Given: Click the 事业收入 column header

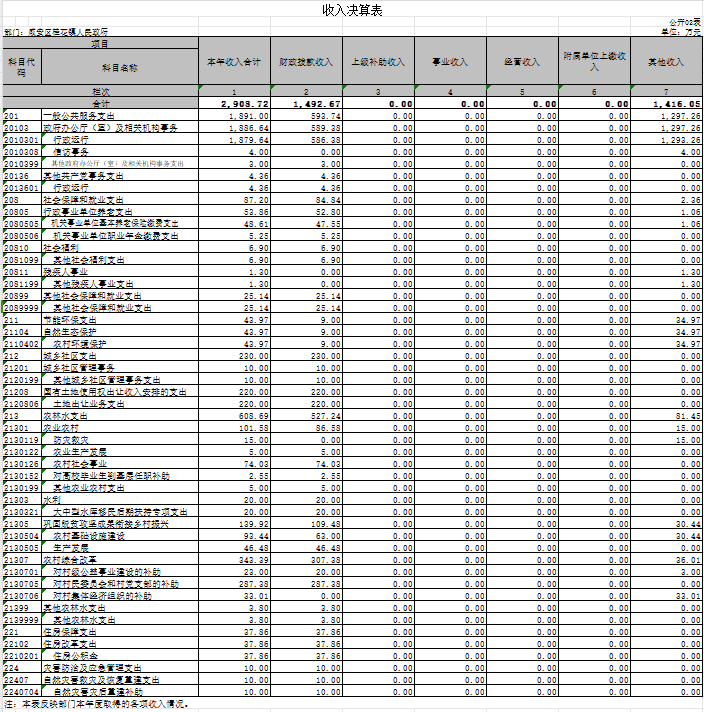Looking at the screenshot, I should pos(450,61).
